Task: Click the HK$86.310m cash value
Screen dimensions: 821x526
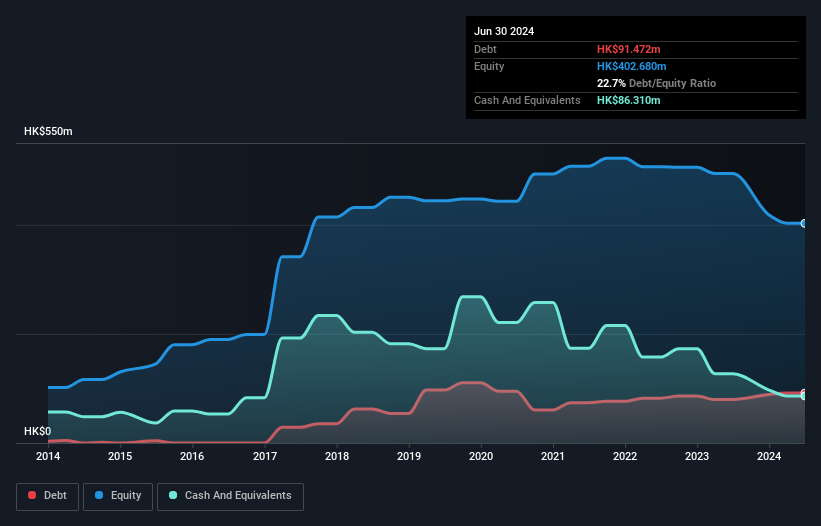Action: [x=628, y=100]
